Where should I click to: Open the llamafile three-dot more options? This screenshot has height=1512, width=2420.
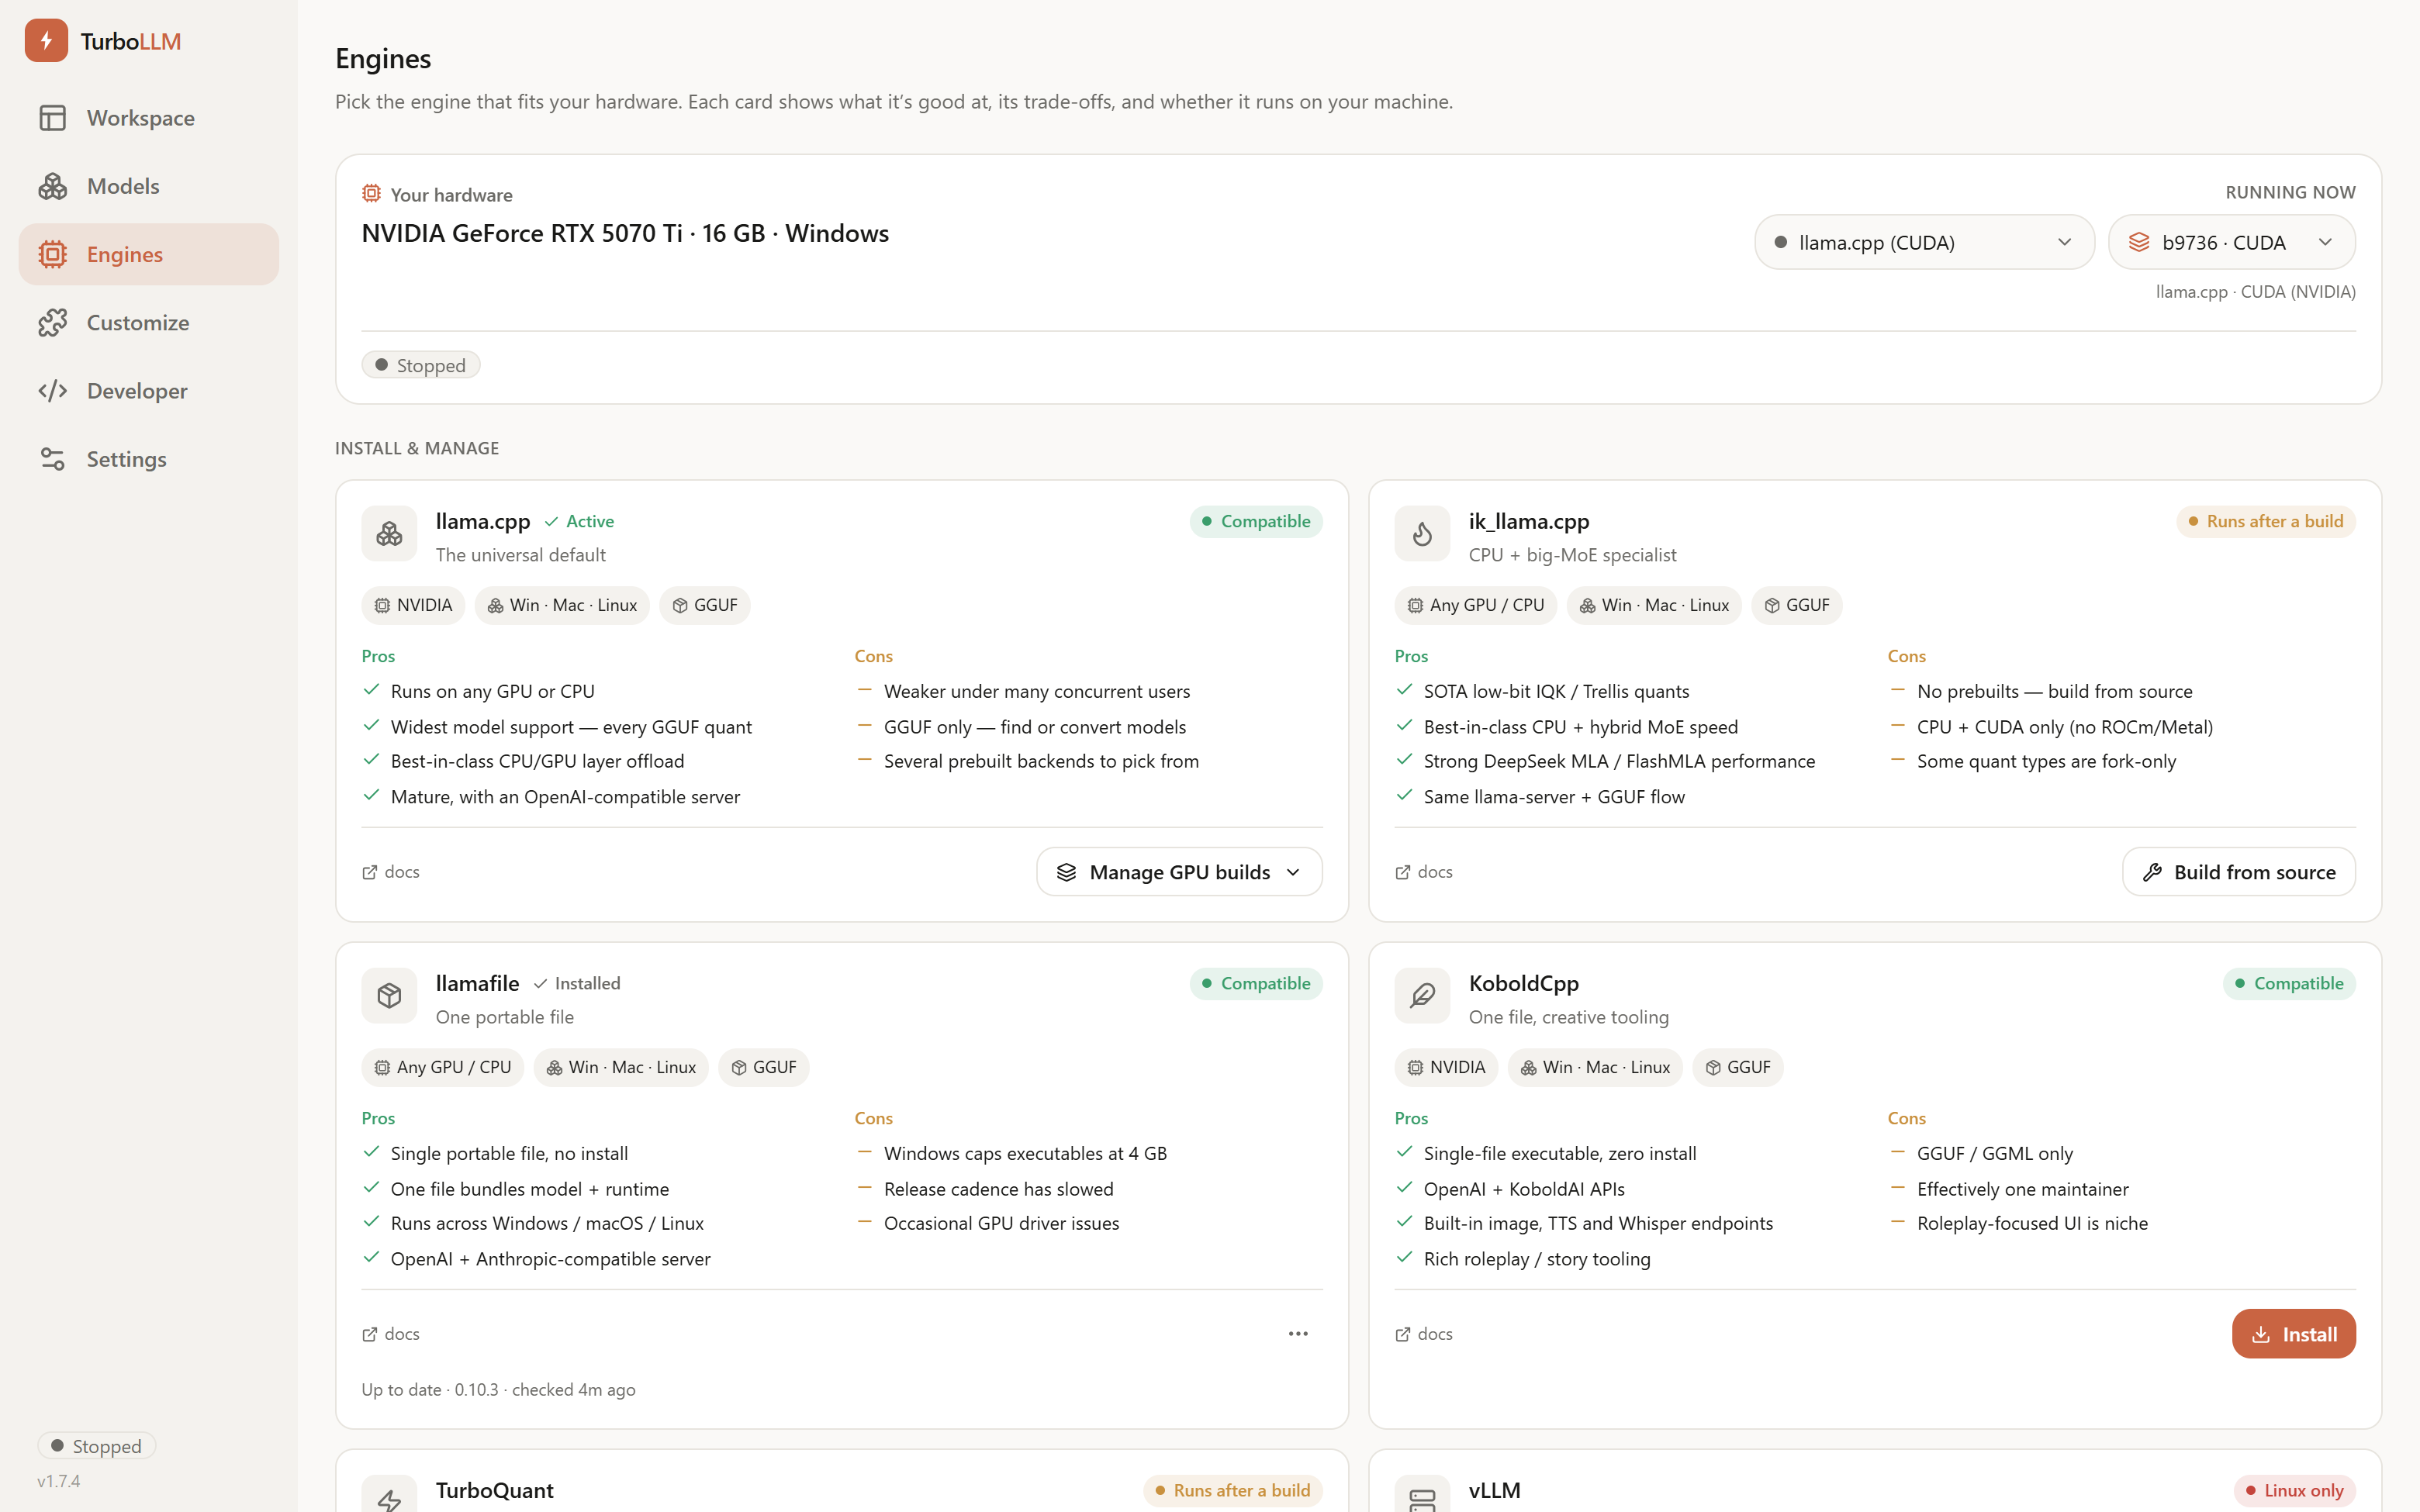coord(1298,1334)
